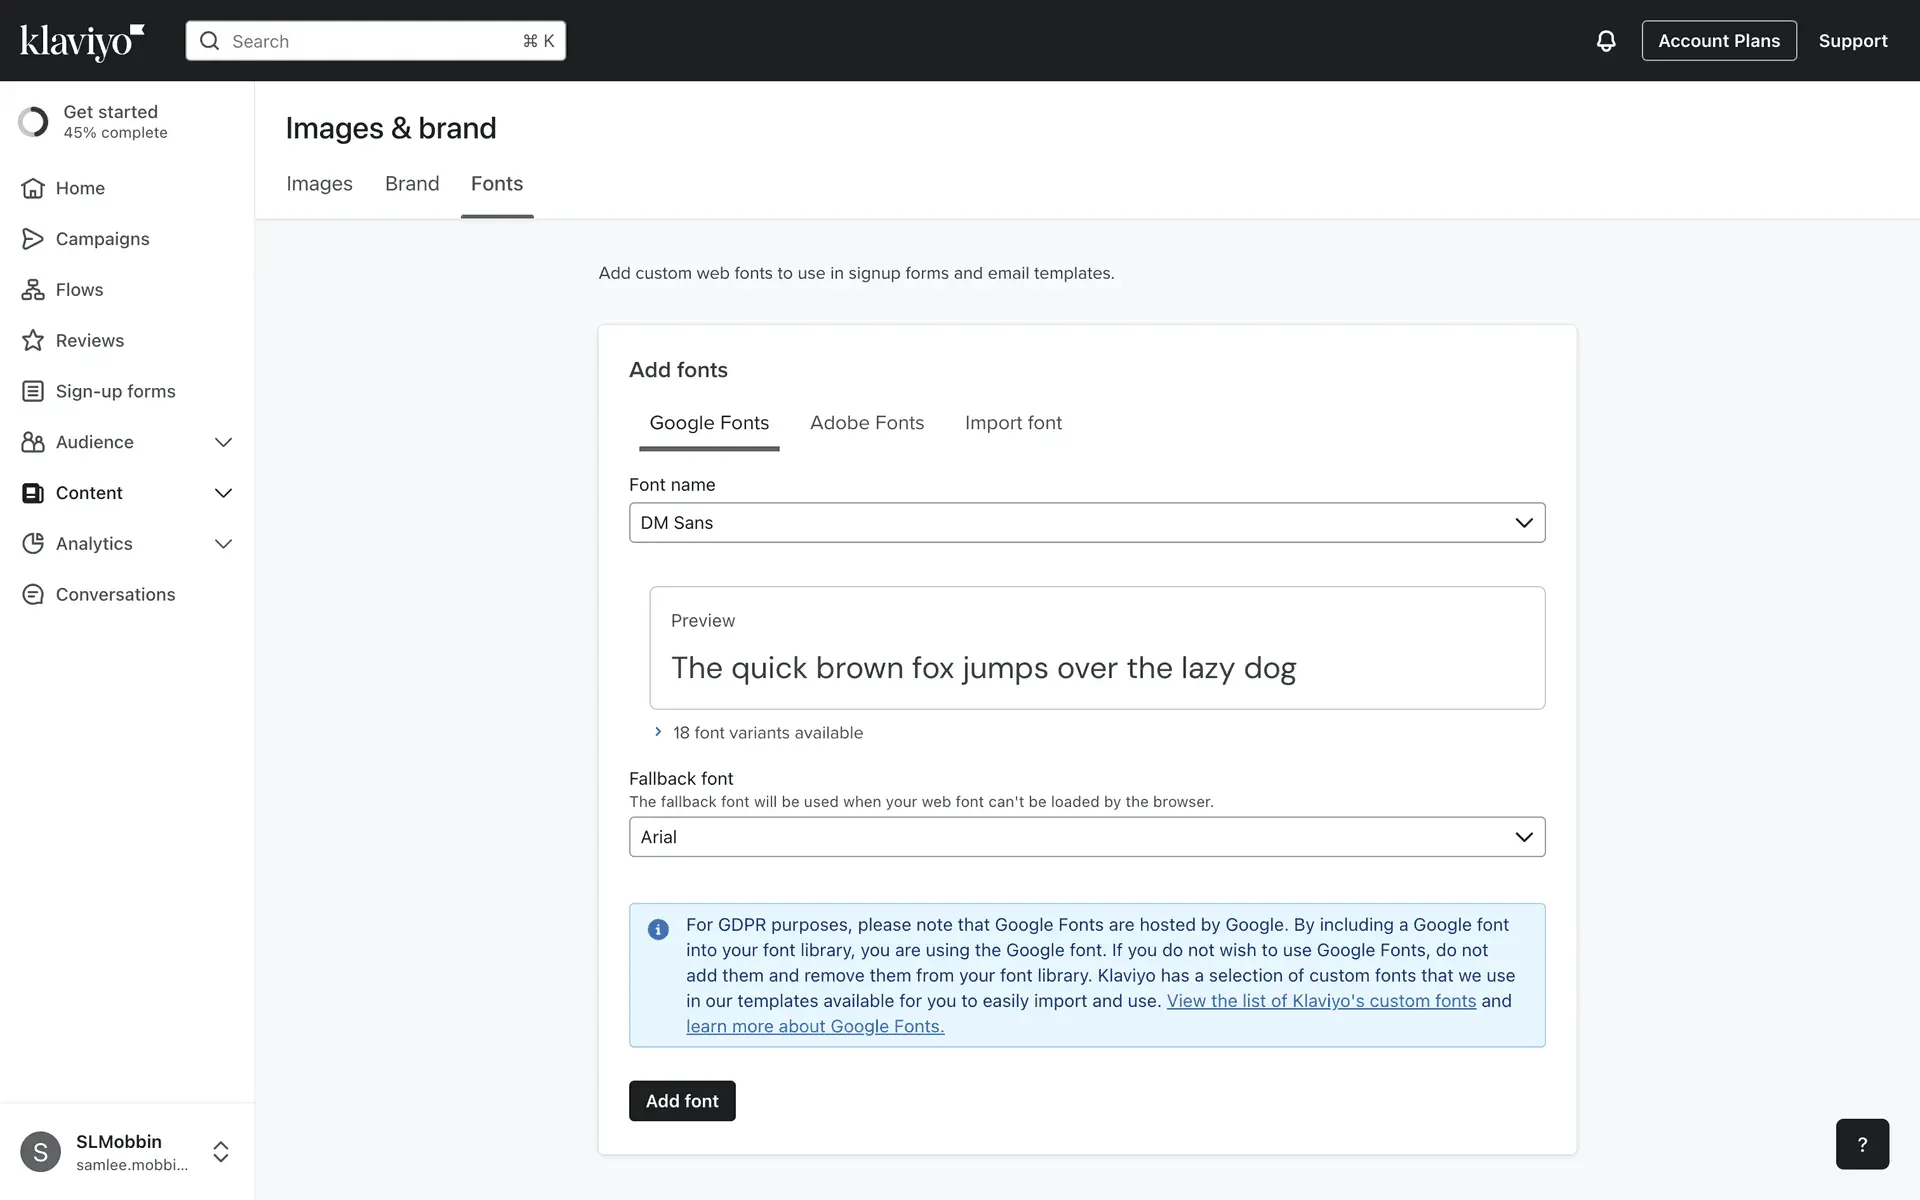Open the Fallback font dropdown
Screen dimensions: 1920x1200
[x=1086, y=837]
